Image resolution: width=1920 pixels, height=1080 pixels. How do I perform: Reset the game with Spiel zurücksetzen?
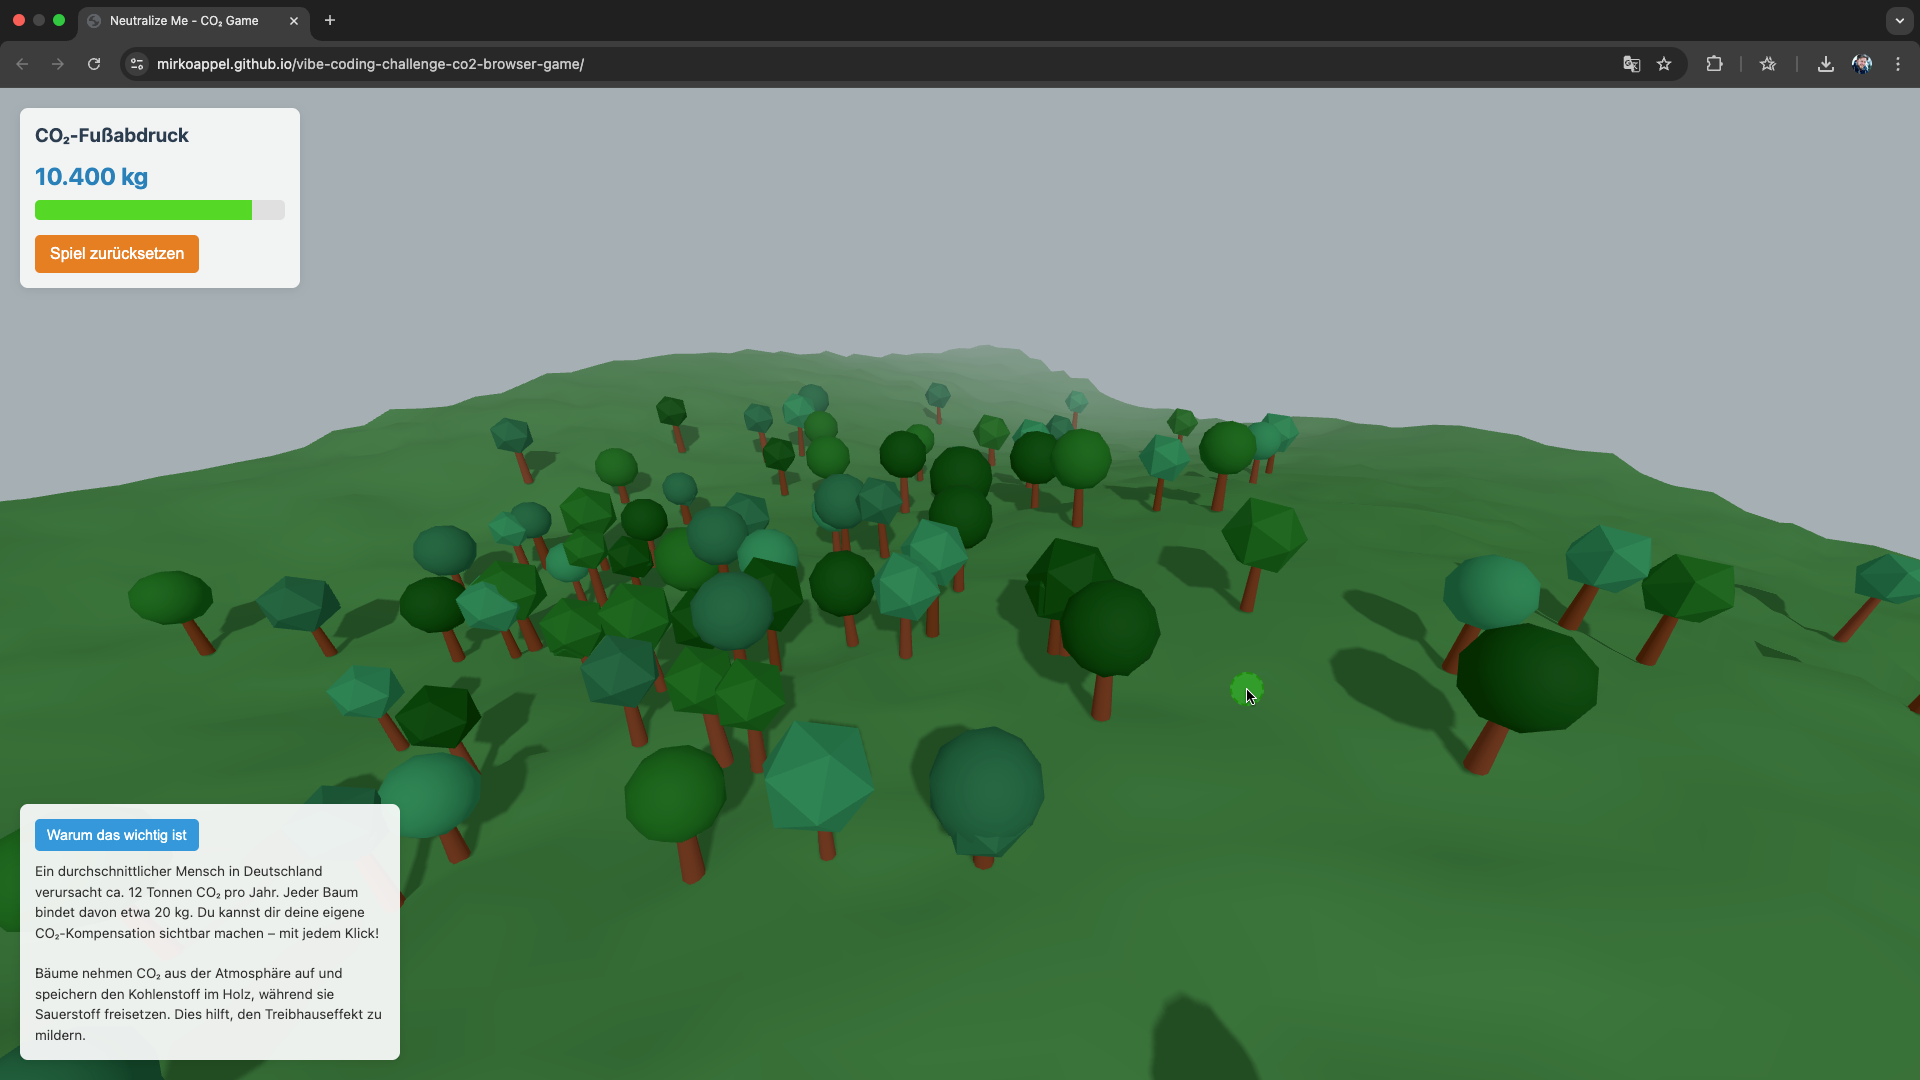coord(117,254)
